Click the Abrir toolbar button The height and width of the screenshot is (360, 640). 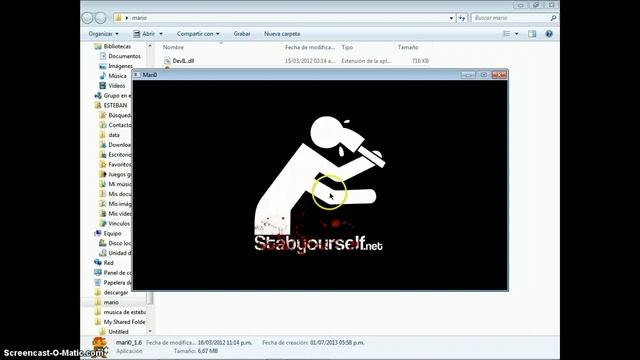click(144, 34)
